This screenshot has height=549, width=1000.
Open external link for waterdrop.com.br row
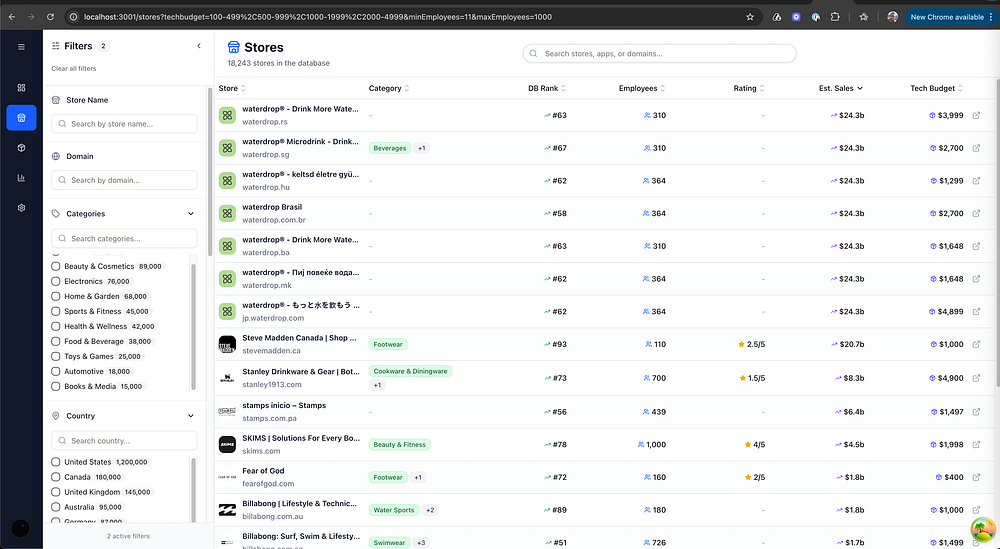976,214
